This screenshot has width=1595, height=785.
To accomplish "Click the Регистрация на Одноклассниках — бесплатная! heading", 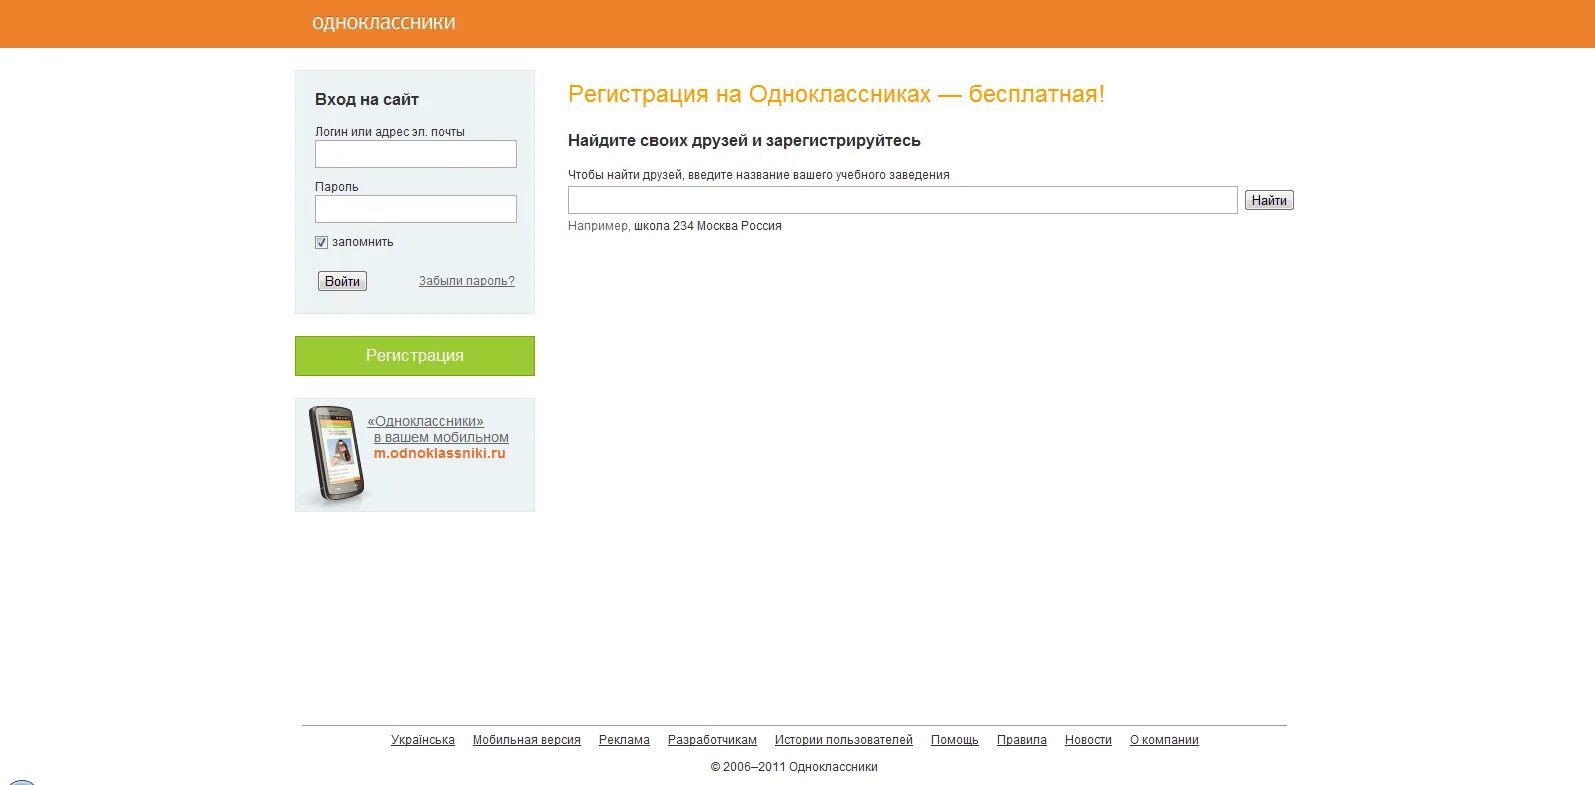I will click(836, 94).
